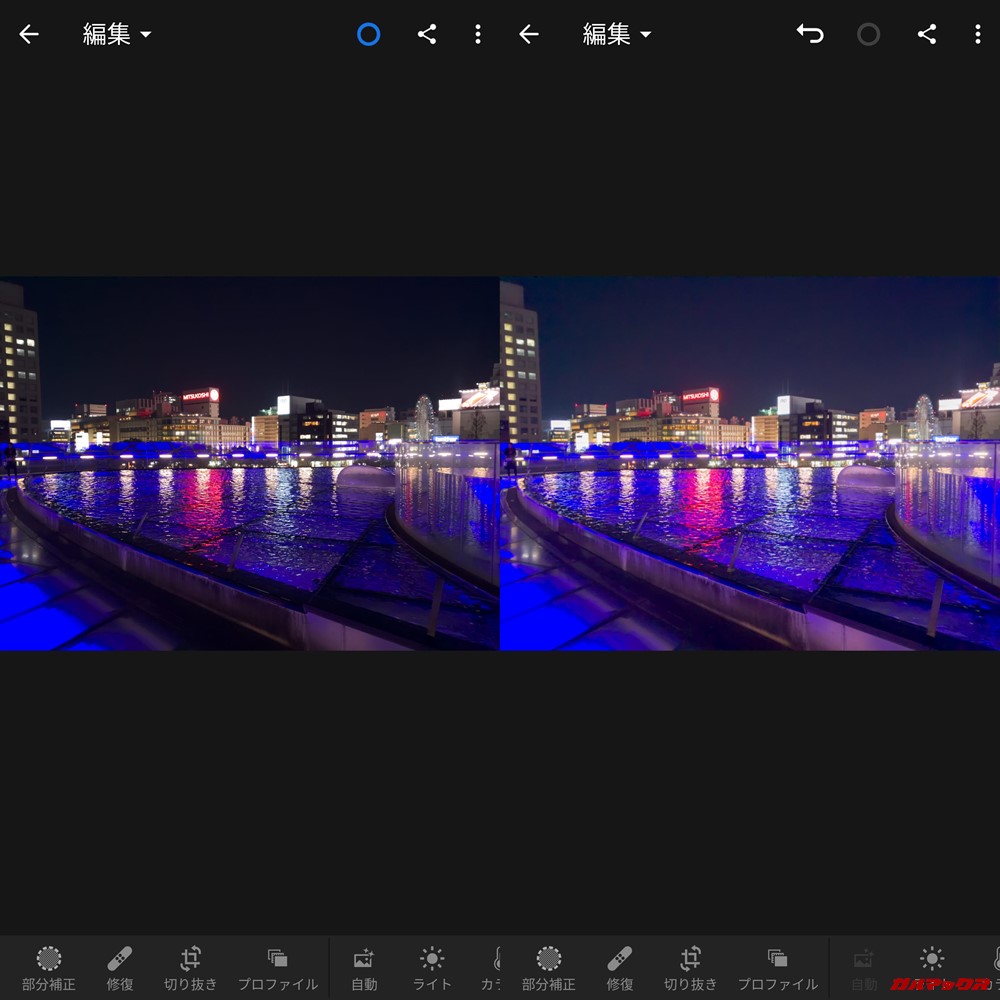Open プロファイル in the left toolbar
This screenshot has height=1000, width=1000.
[x=277, y=968]
